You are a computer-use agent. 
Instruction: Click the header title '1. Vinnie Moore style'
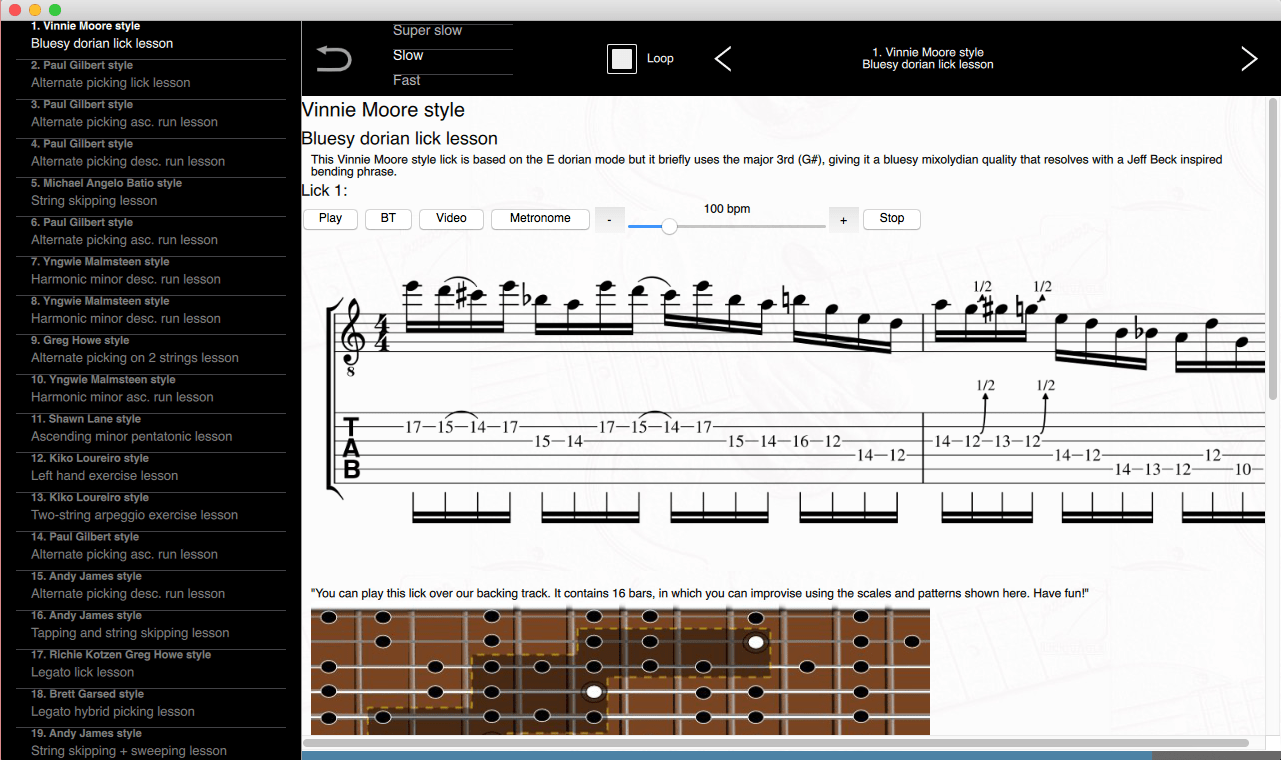pos(928,52)
